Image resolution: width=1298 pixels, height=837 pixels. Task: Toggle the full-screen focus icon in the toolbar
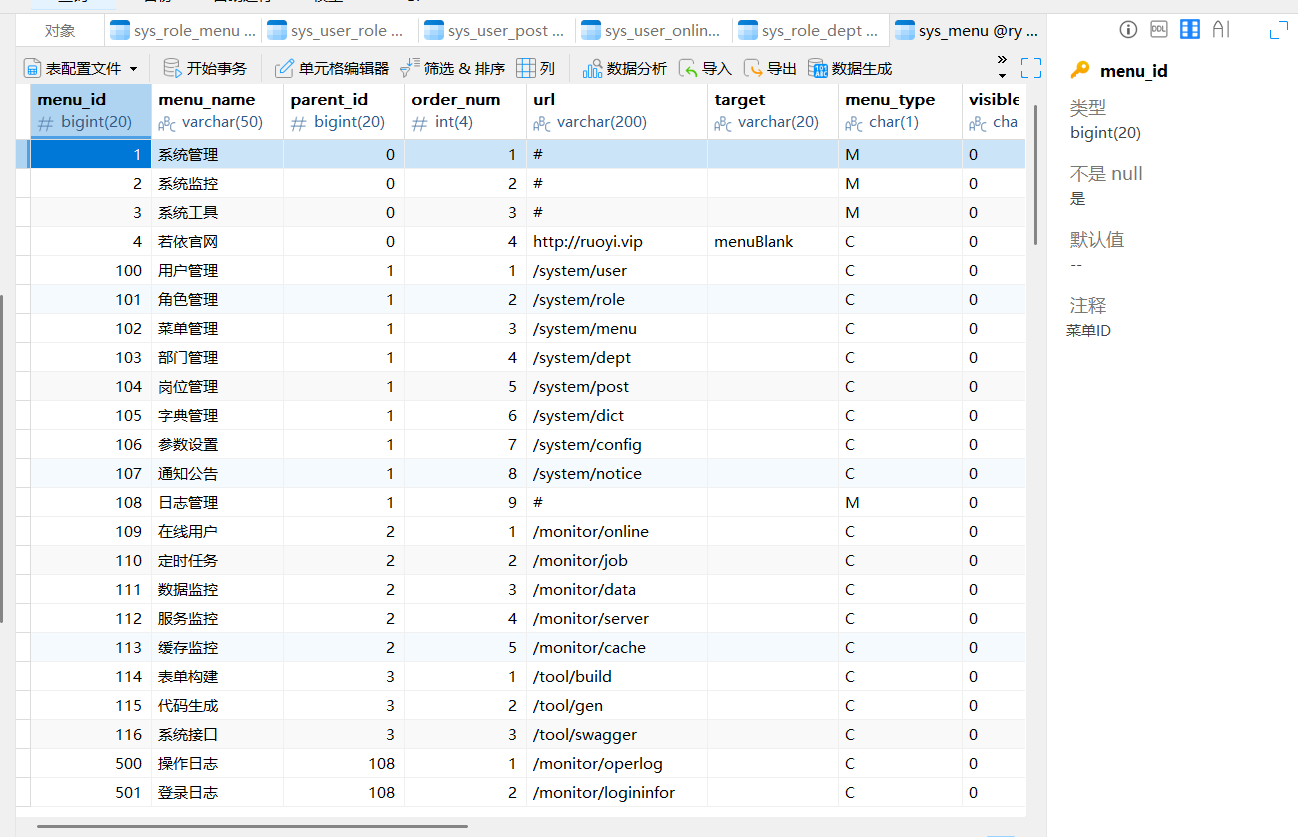coord(1030,68)
